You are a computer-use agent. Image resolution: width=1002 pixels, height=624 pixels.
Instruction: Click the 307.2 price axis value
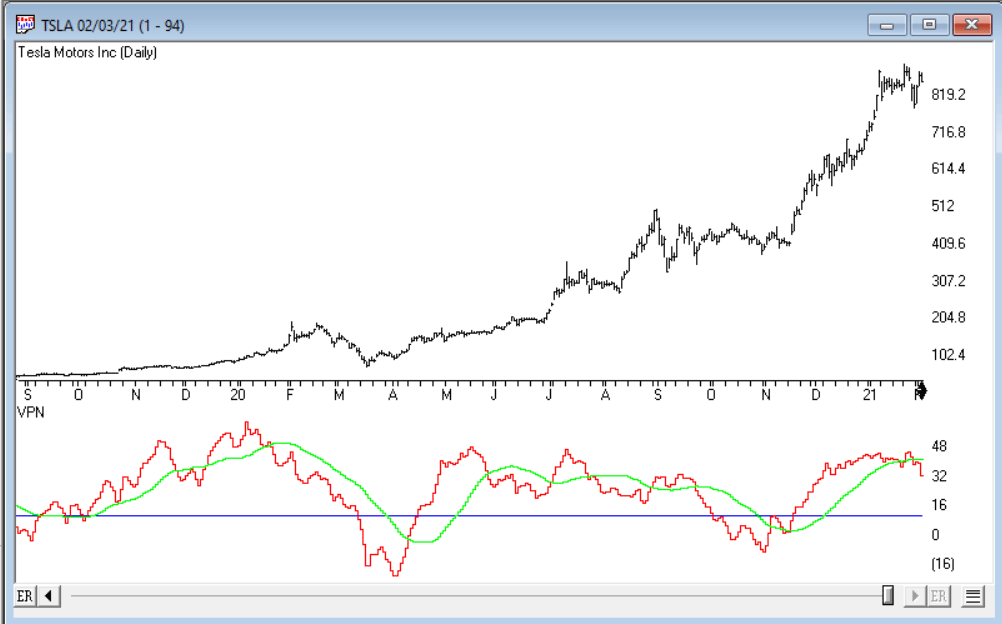coord(948,281)
